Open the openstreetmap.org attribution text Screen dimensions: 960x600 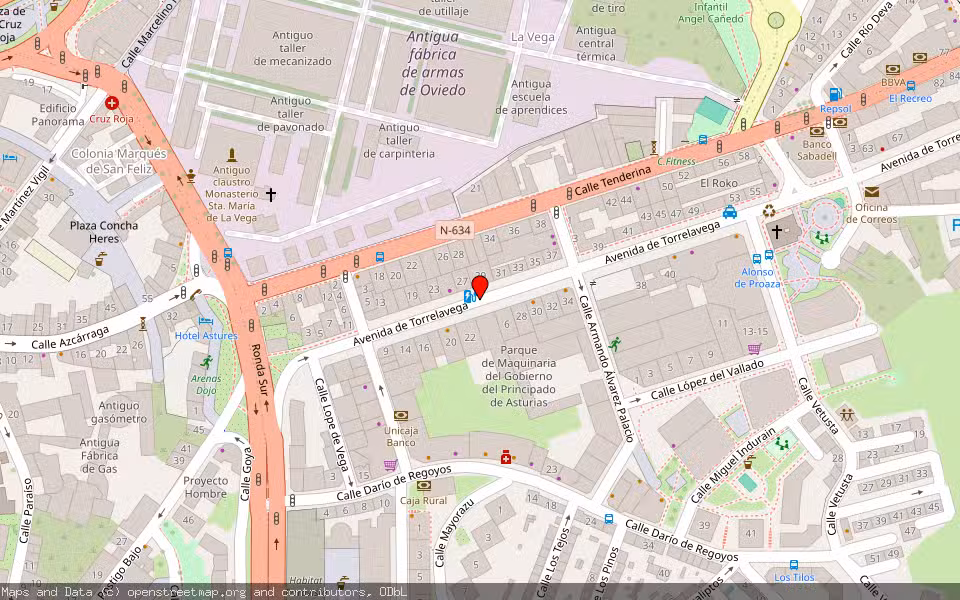185,592
